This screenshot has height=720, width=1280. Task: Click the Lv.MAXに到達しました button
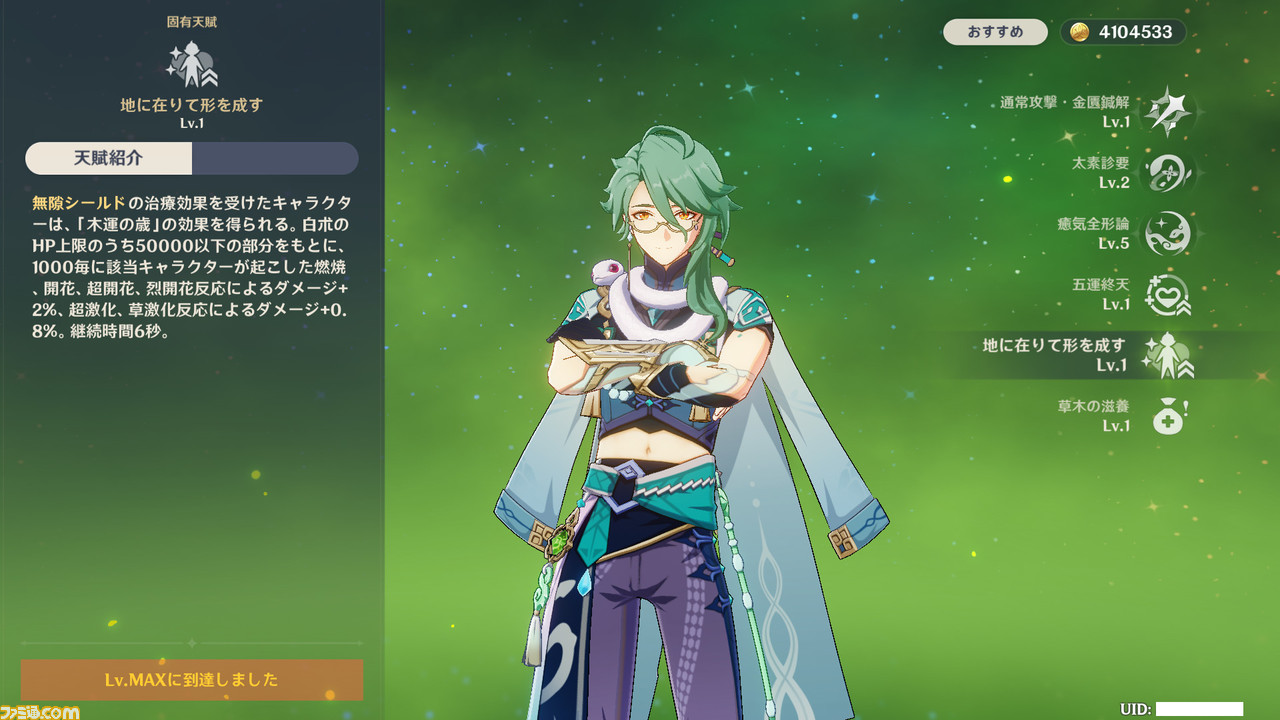pos(192,680)
